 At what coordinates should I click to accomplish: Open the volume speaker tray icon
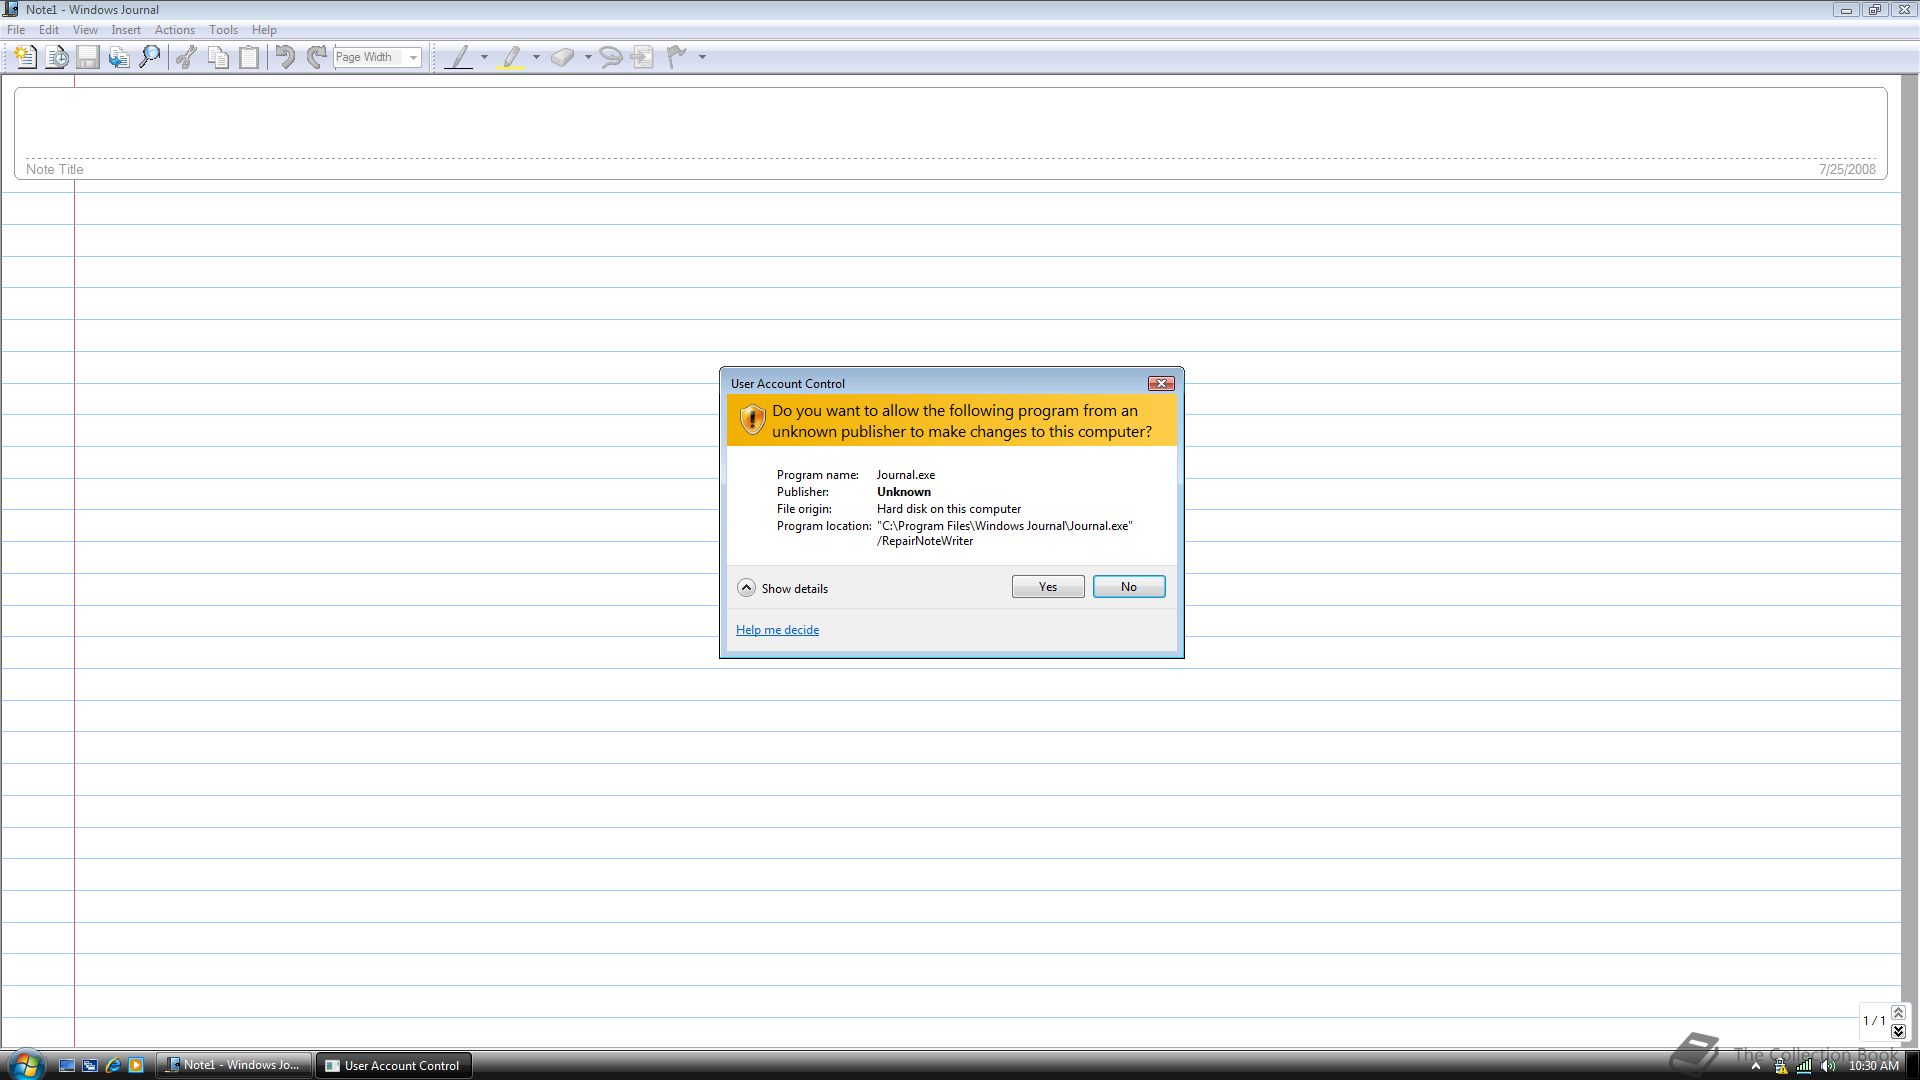pyautogui.click(x=1828, y=1066)
